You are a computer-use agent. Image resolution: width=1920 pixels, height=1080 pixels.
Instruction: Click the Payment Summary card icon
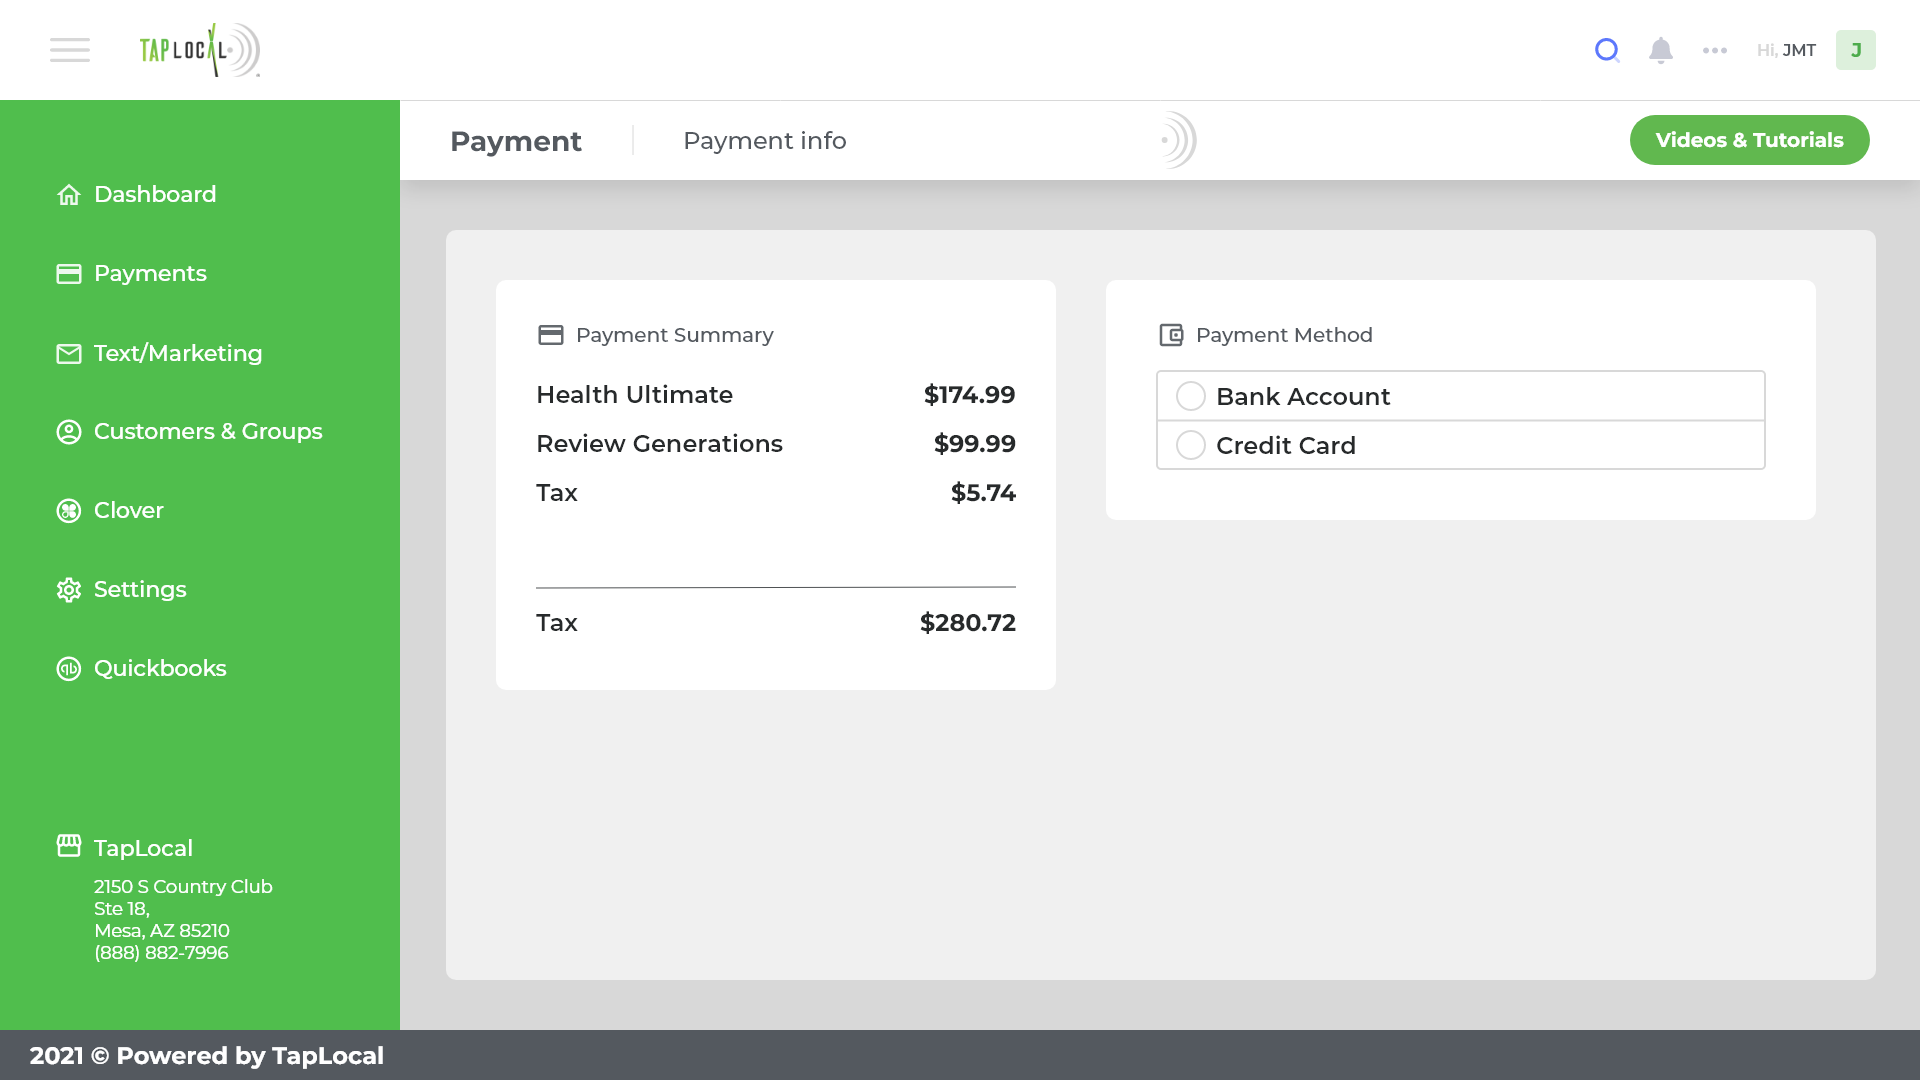(x=551, y=335)
